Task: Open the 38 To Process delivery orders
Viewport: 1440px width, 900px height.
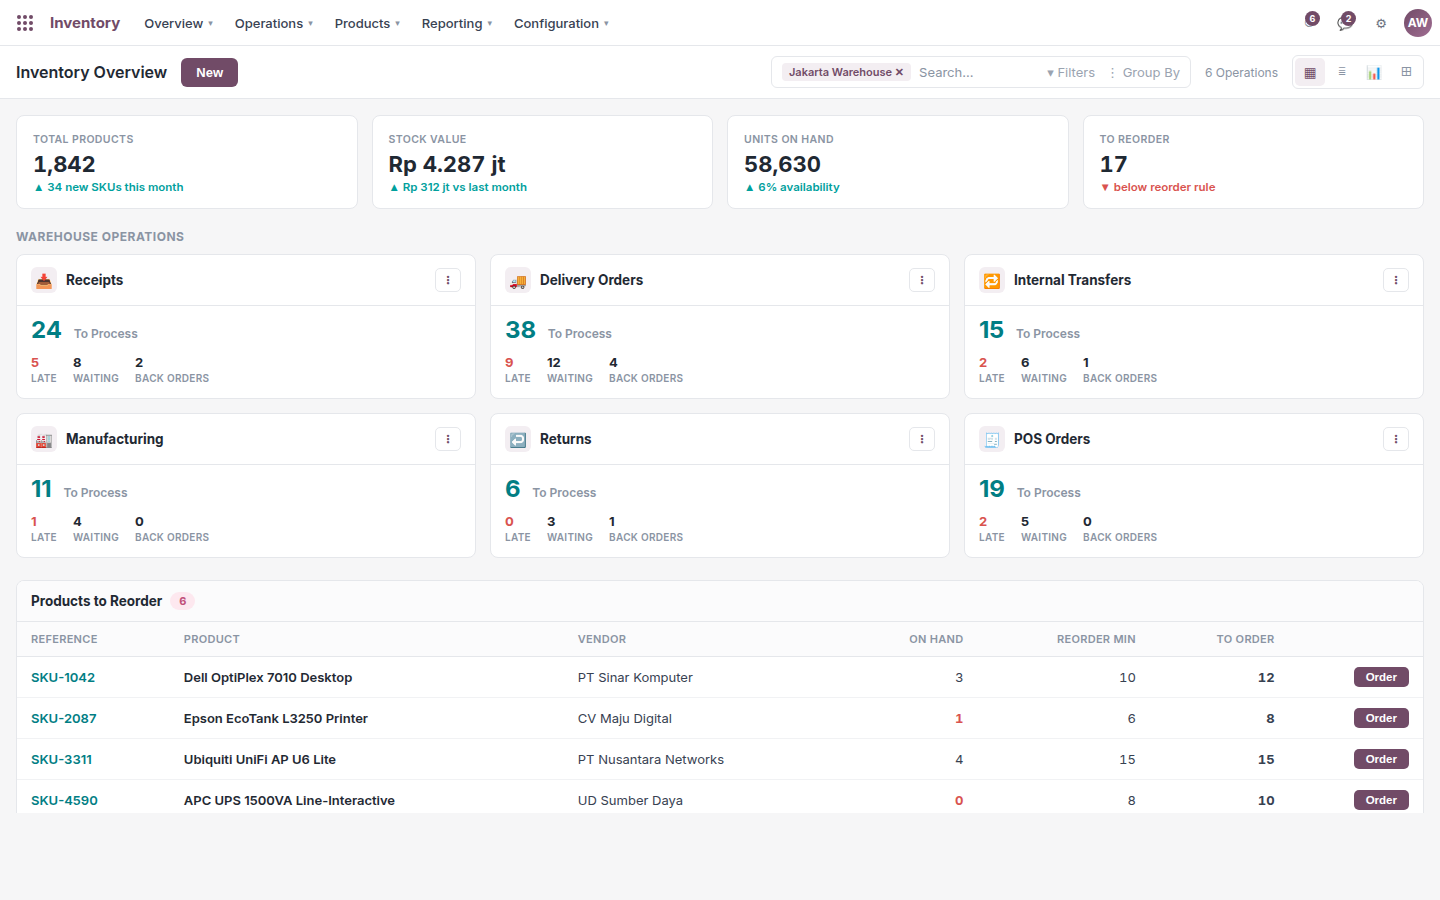Action: tap(558, 330)
